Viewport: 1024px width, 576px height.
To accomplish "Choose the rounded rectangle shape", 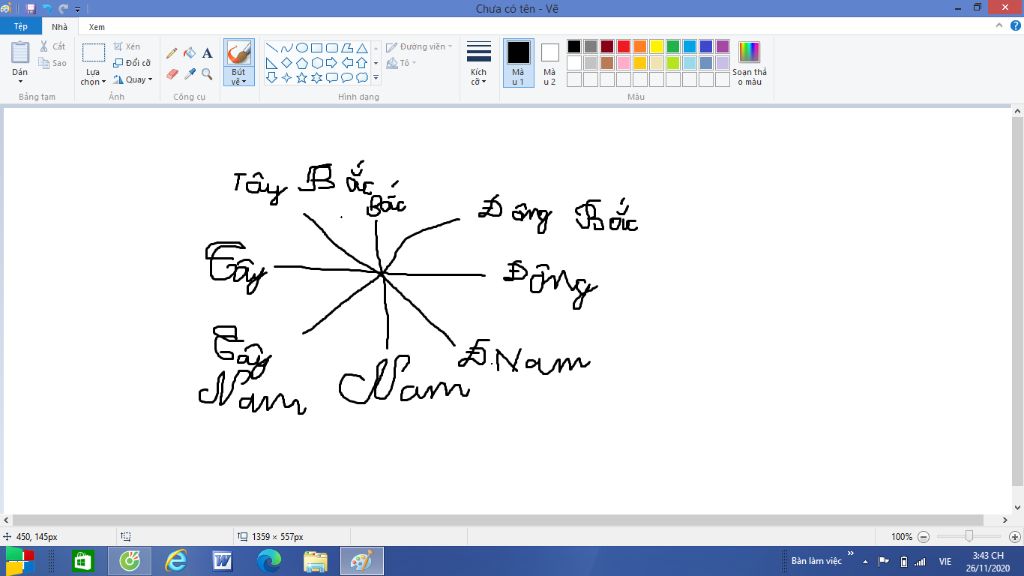I will [332, 48].
